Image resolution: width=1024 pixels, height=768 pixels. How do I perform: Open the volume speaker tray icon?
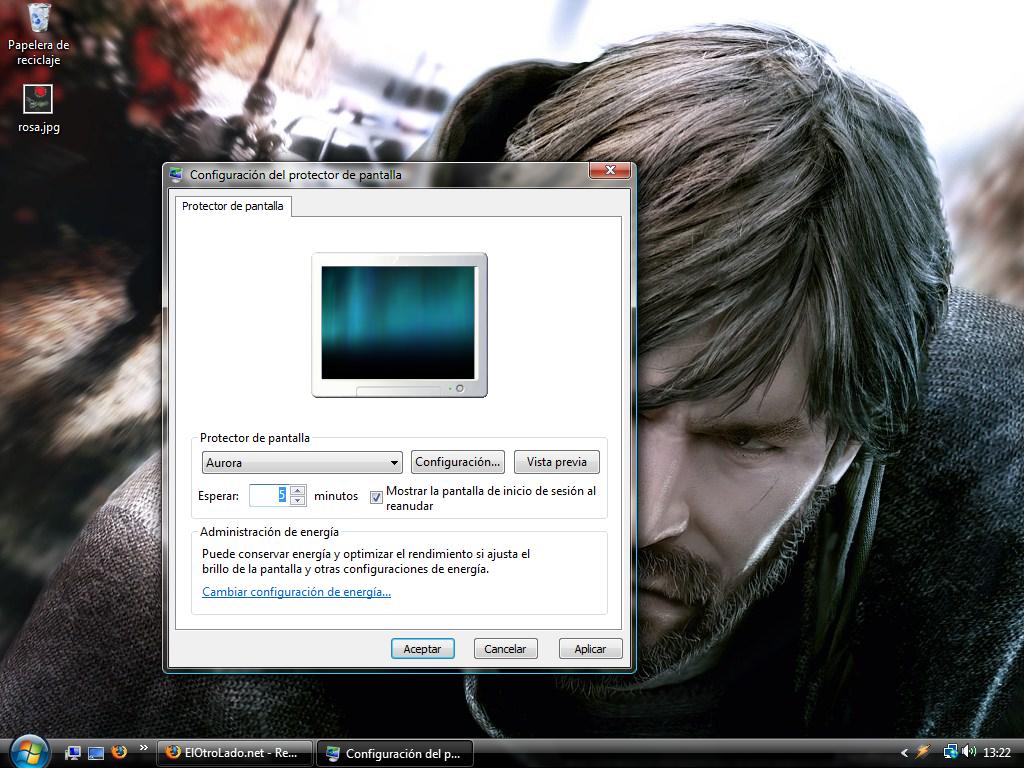(x=968, y=752)
